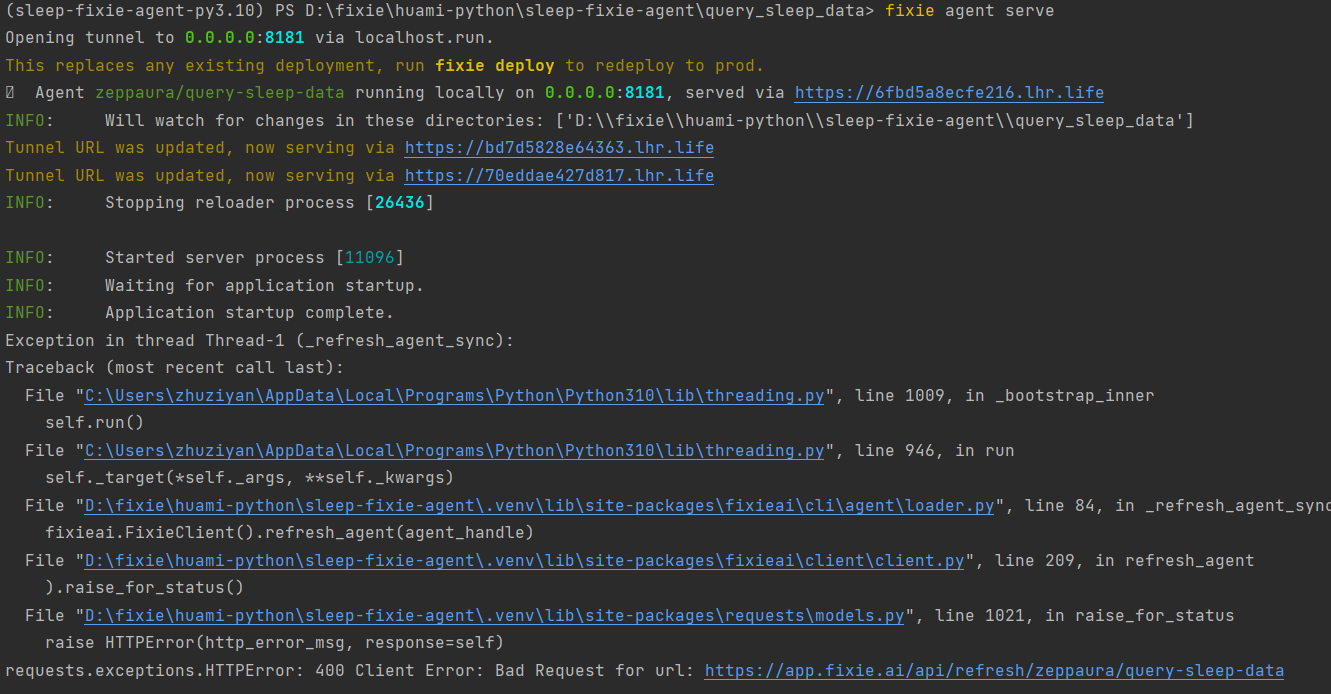Open threading.py link for line 946
Screen dimensions: 1331x694
(455, 451)
